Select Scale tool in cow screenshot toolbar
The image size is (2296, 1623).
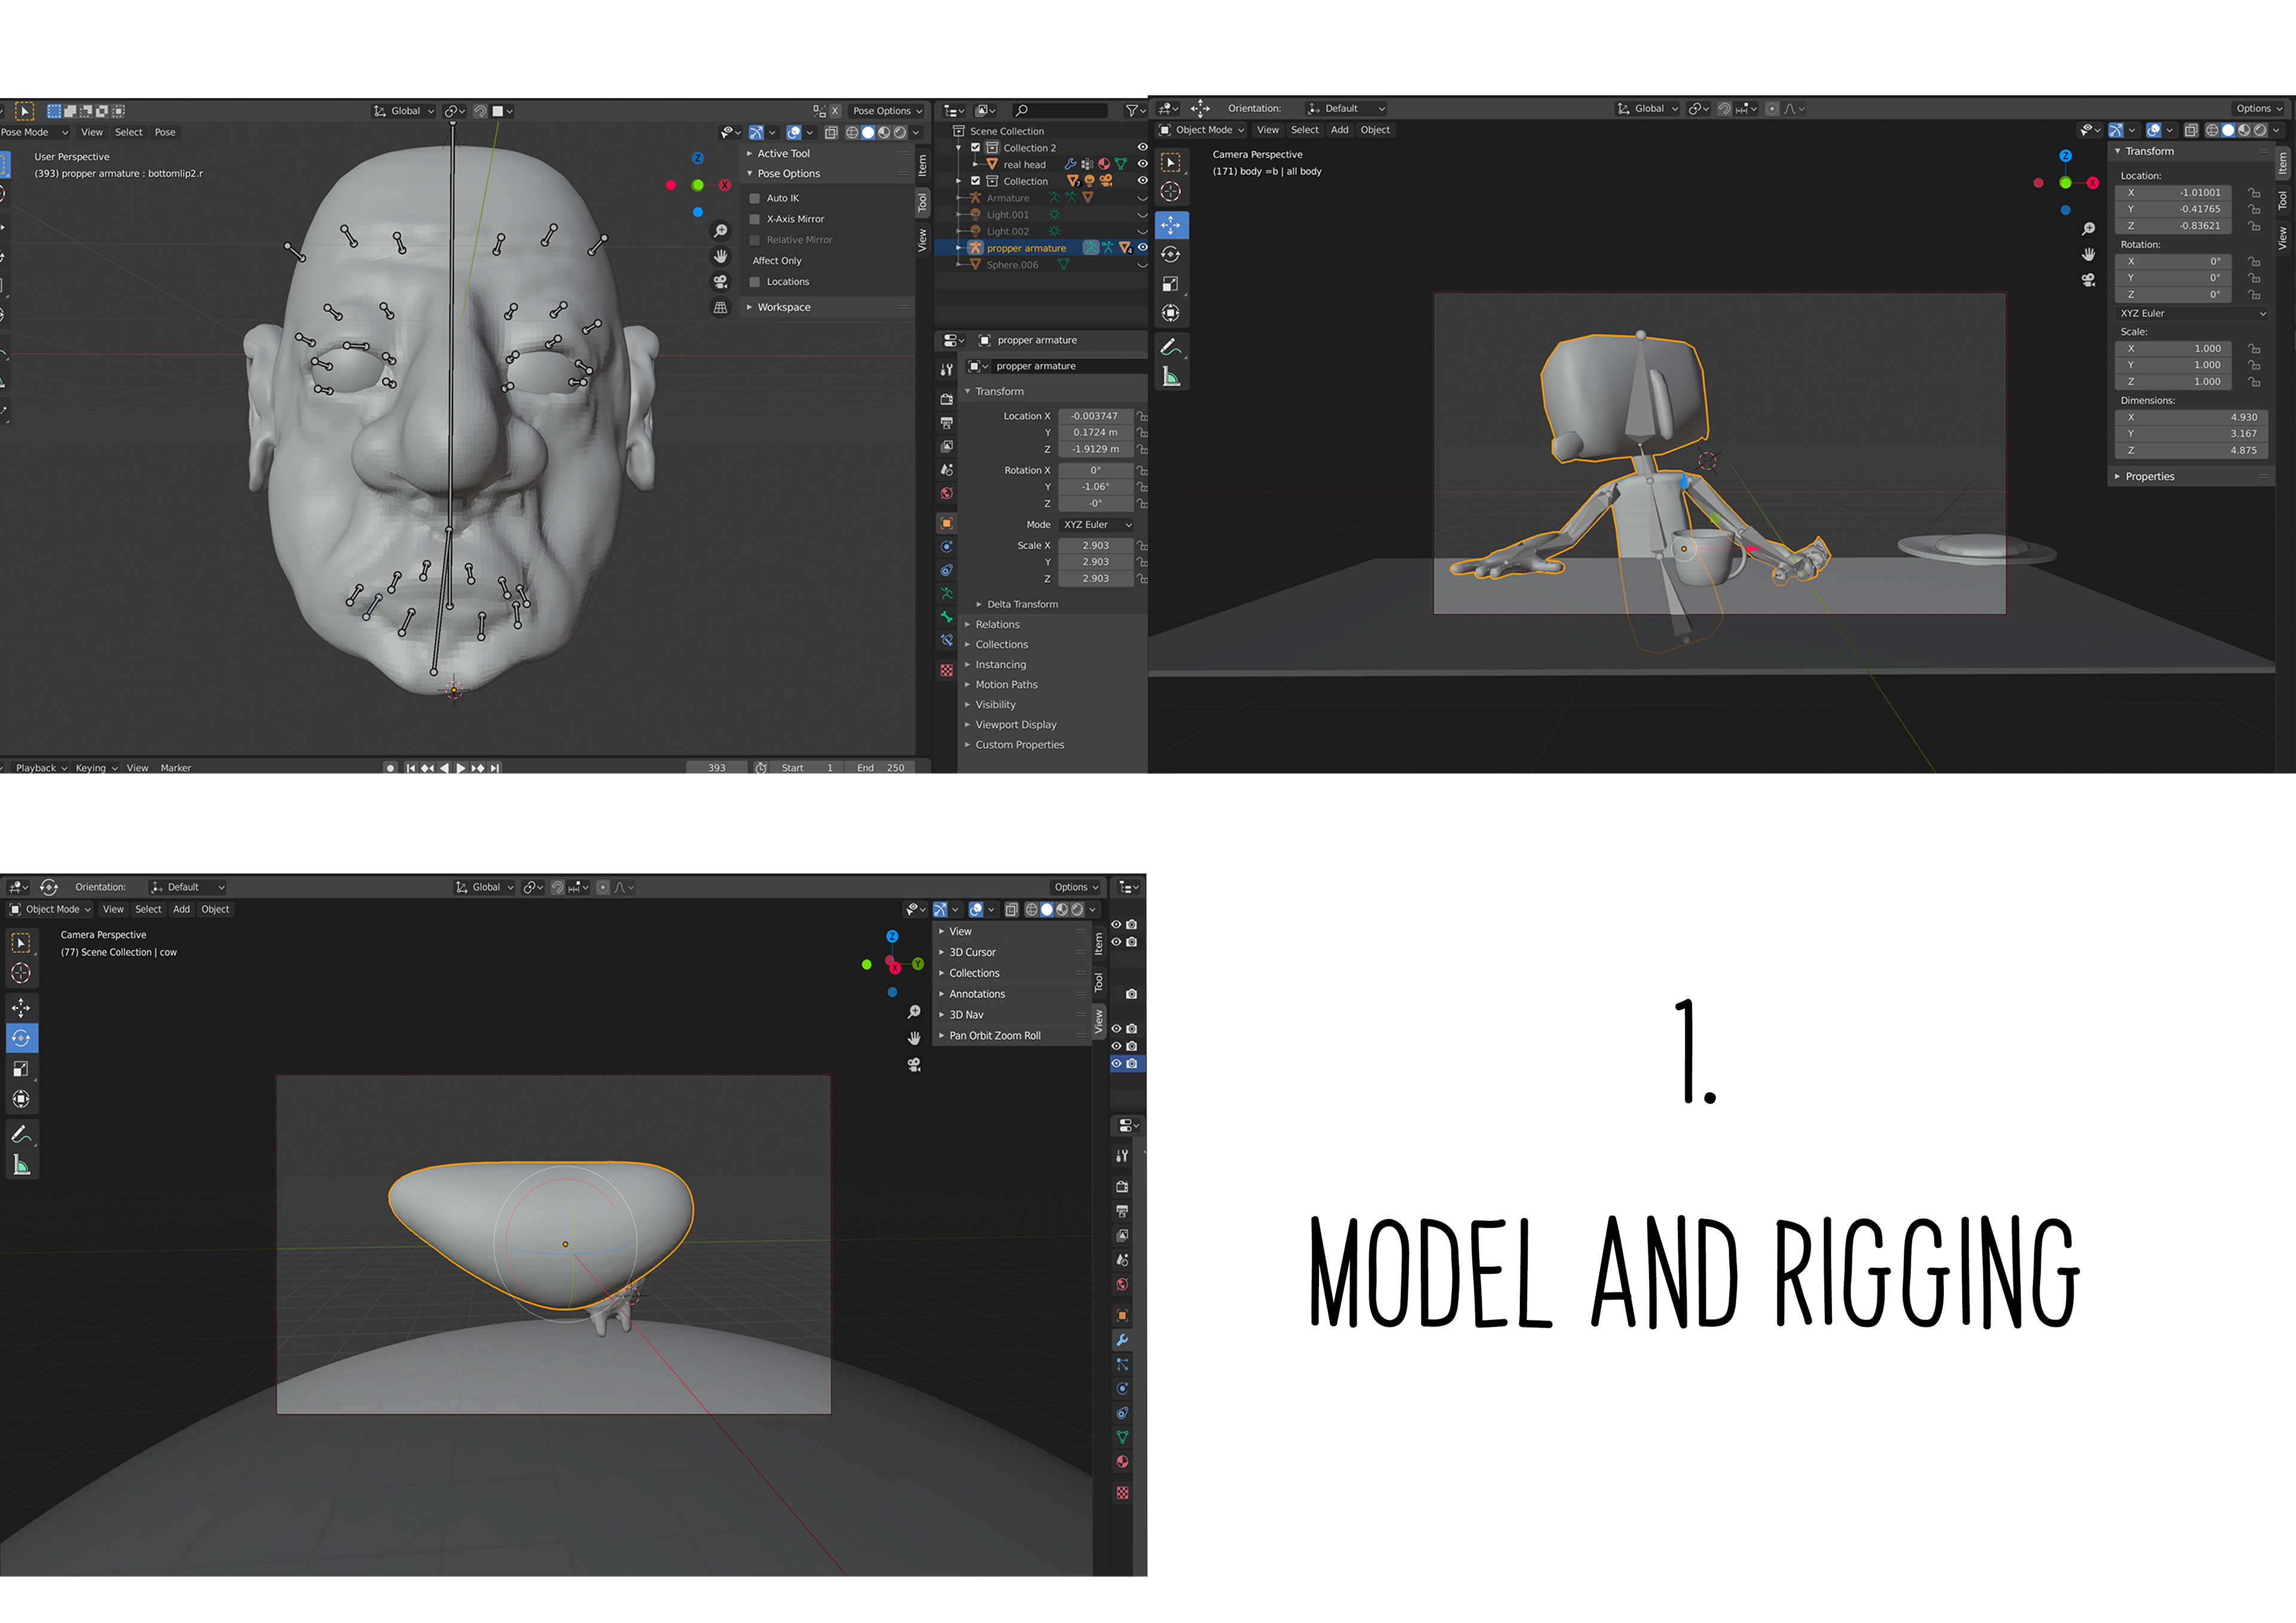[21, 1068]
